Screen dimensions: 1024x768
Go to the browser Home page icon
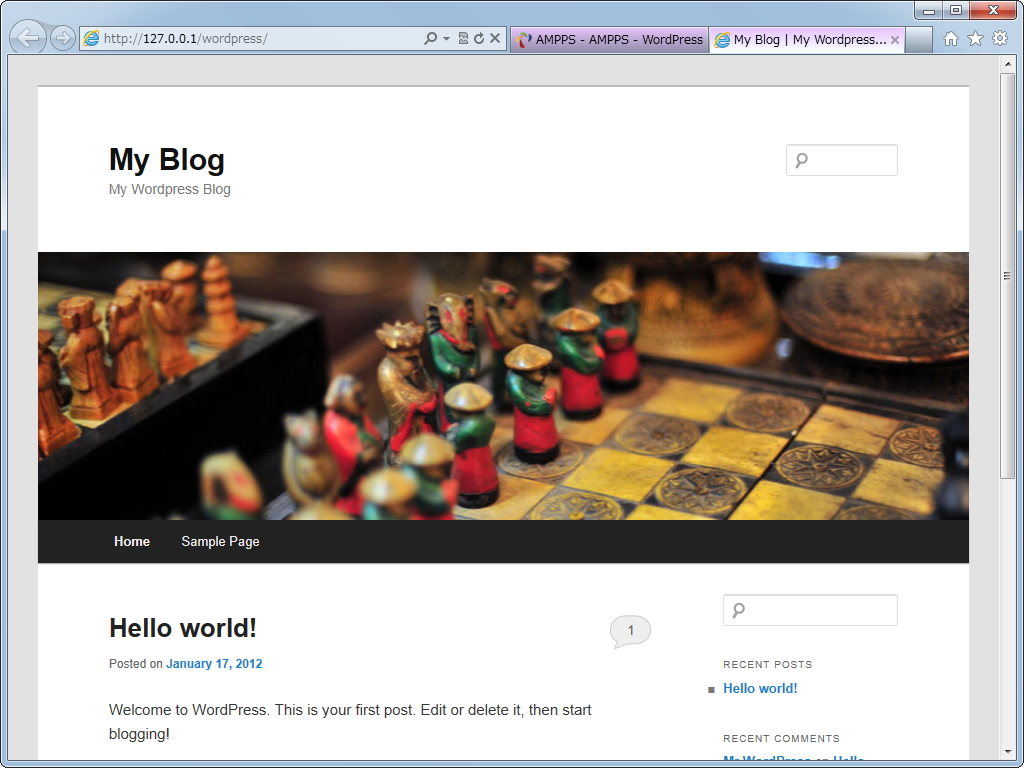coord(951,39)
